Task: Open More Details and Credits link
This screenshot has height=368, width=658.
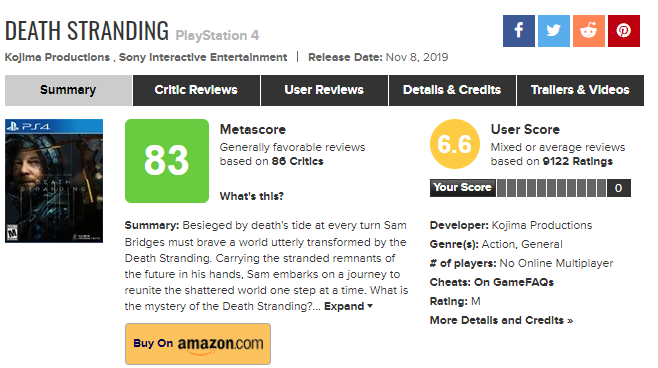Action: click(x=501, y=320)
